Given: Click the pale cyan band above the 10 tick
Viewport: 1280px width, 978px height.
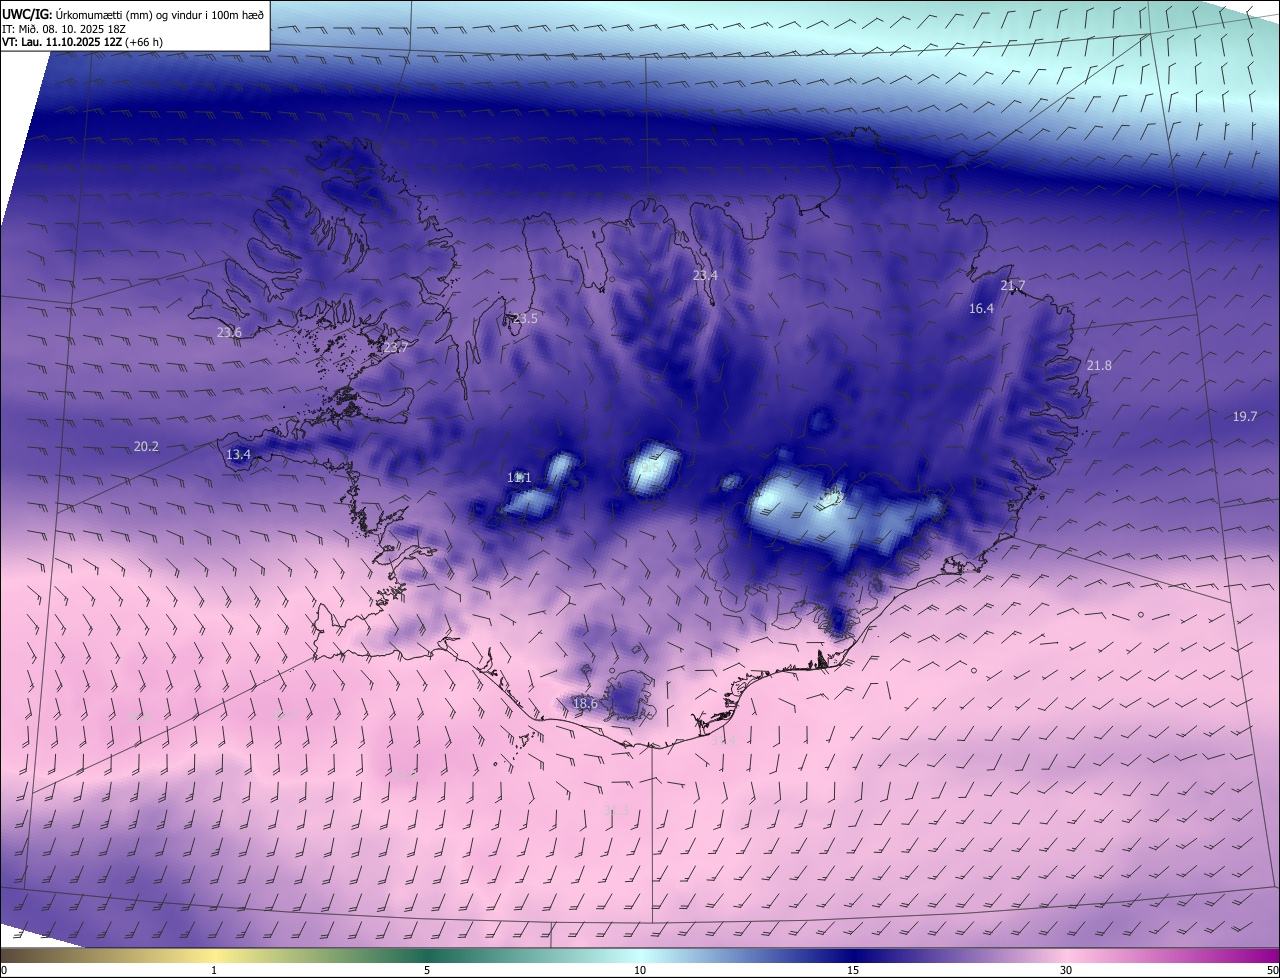Looking at the screenshot, I should (x=640, y=956).
